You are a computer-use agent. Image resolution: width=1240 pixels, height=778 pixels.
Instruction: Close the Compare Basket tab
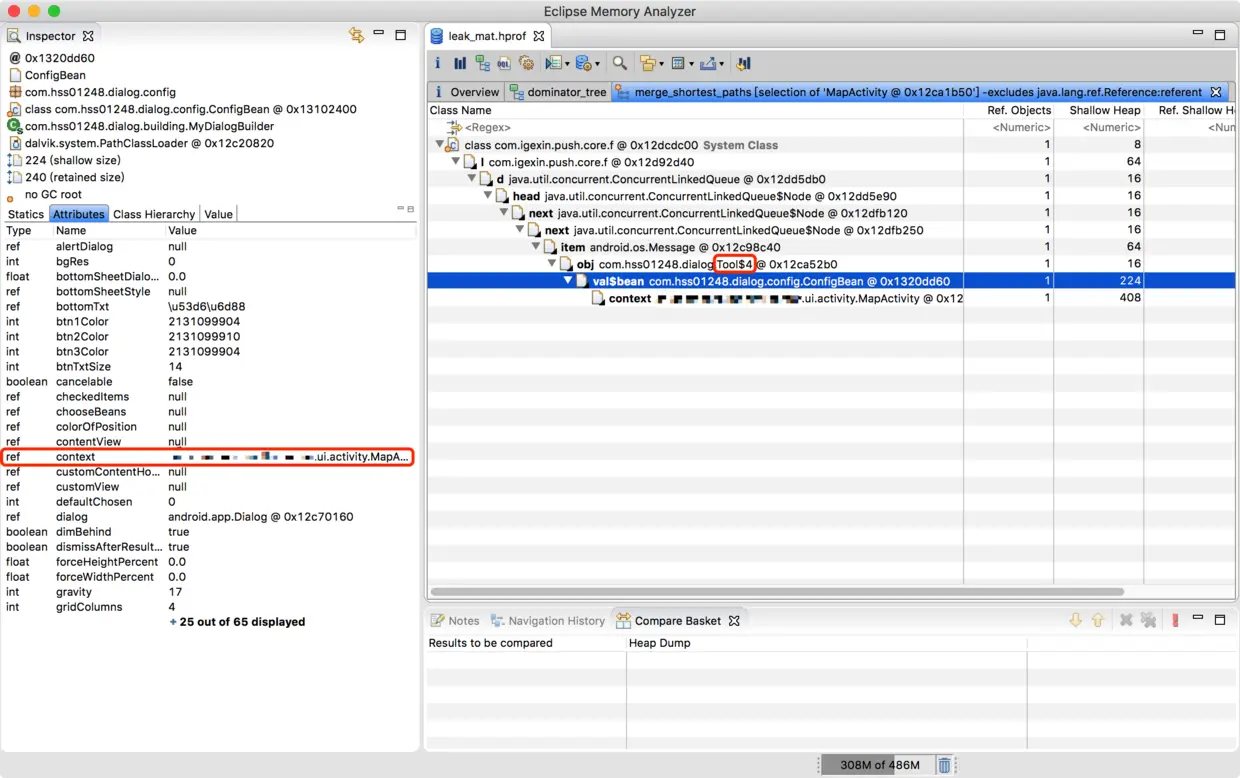[x=734, y=621]
